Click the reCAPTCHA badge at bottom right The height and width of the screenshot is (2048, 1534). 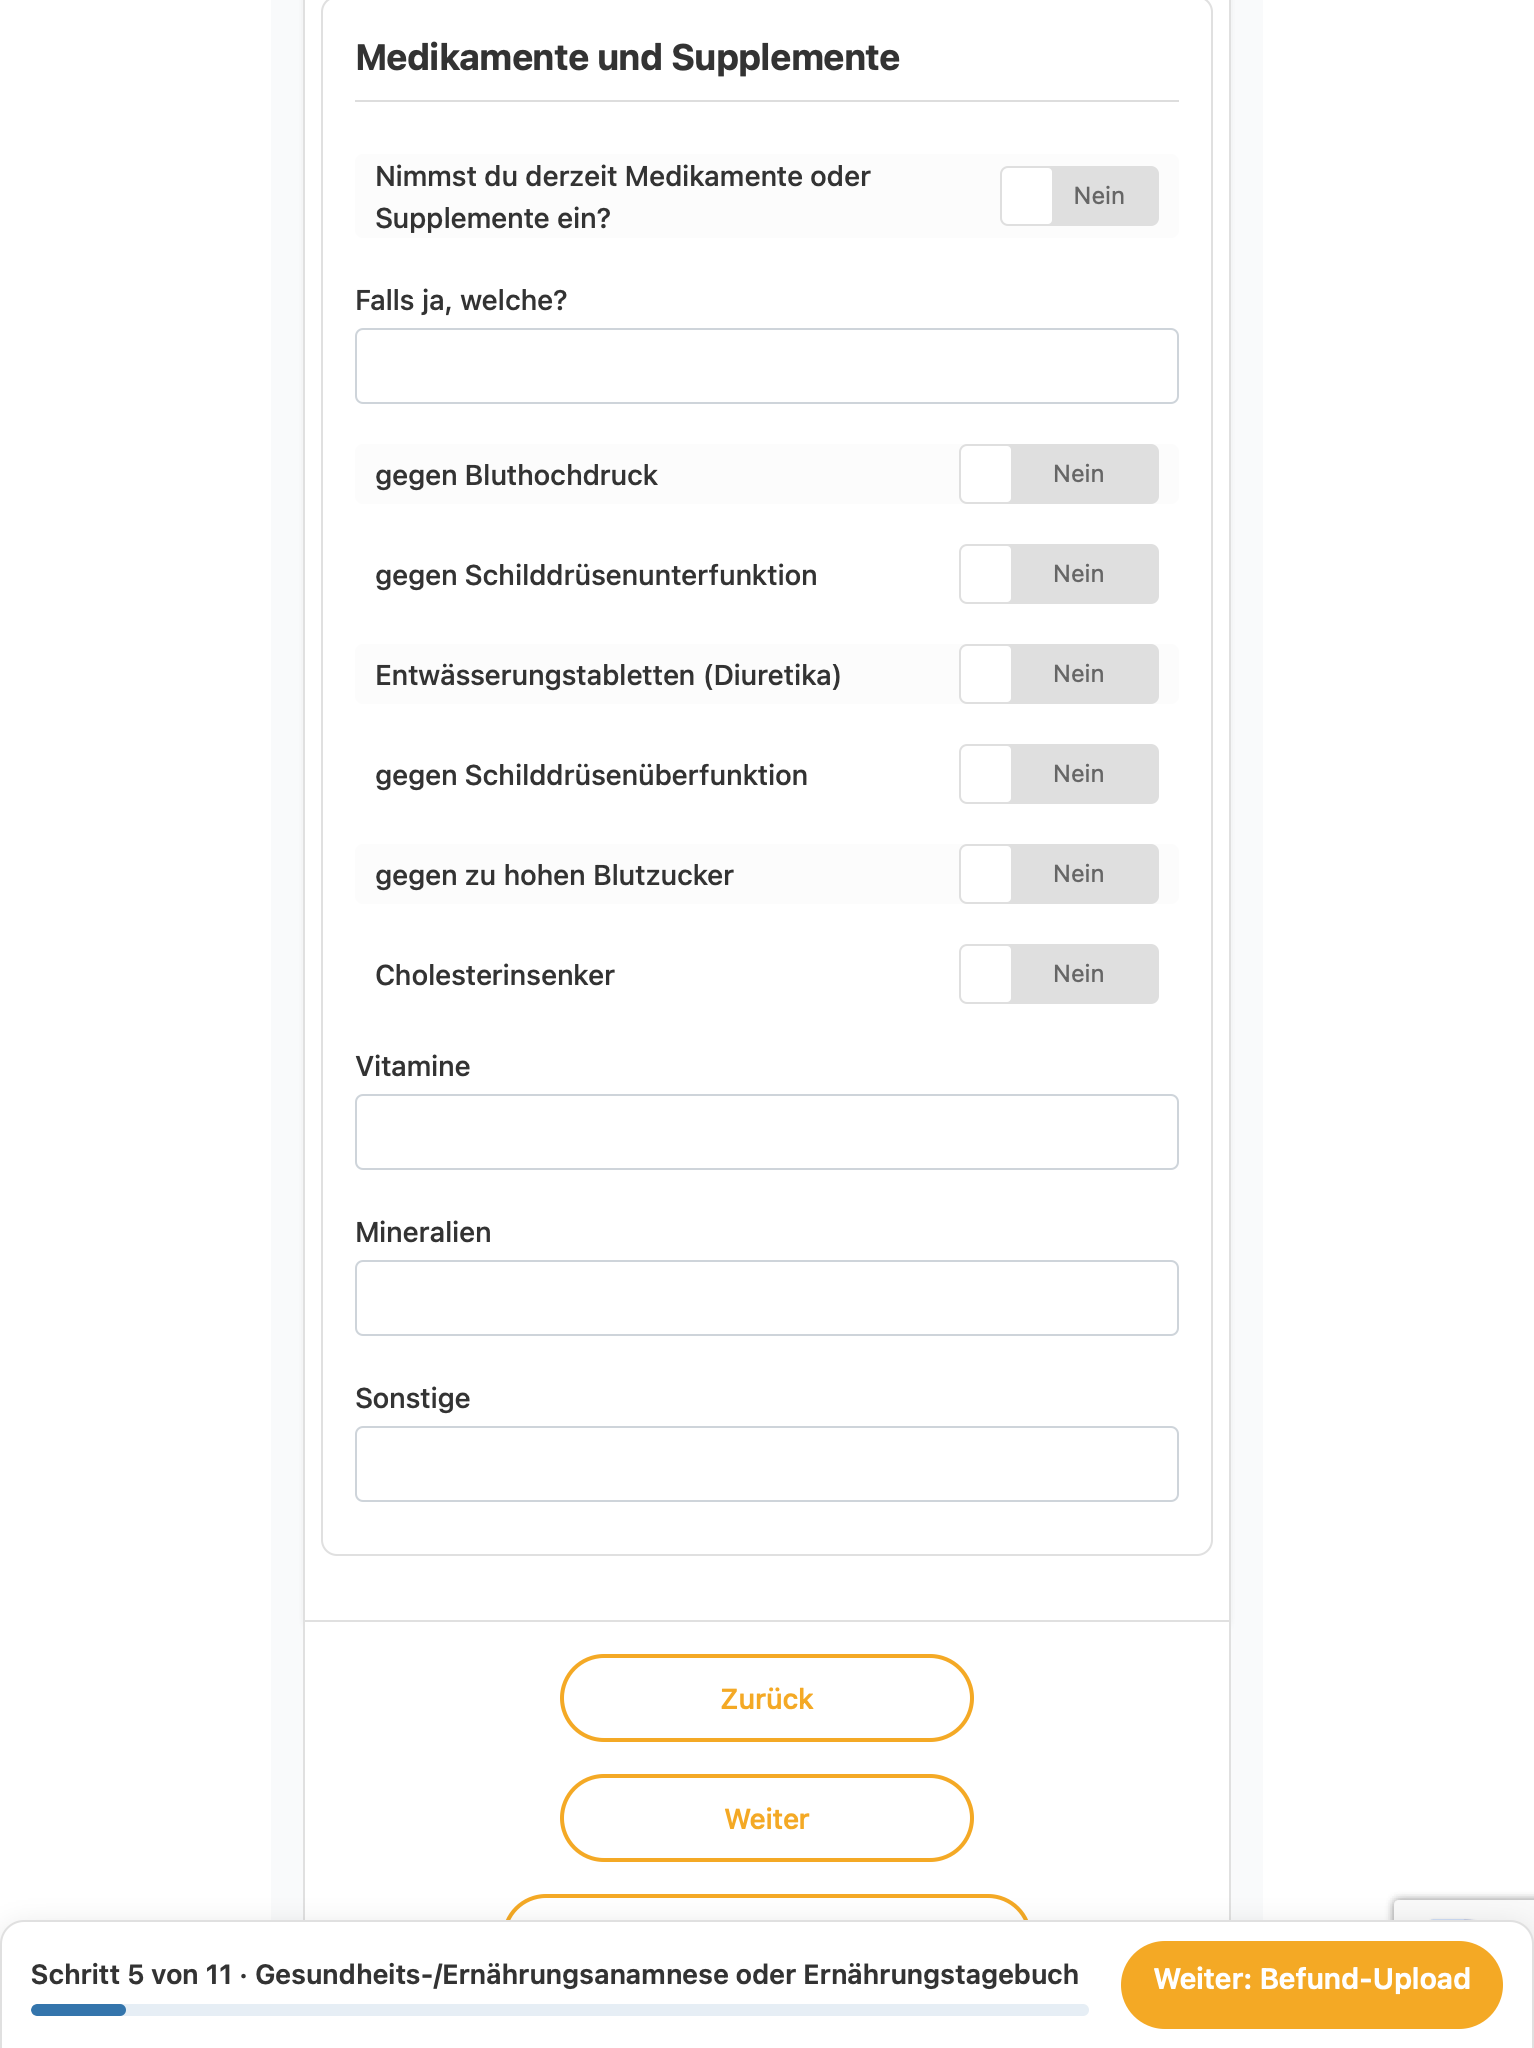1463,1909
